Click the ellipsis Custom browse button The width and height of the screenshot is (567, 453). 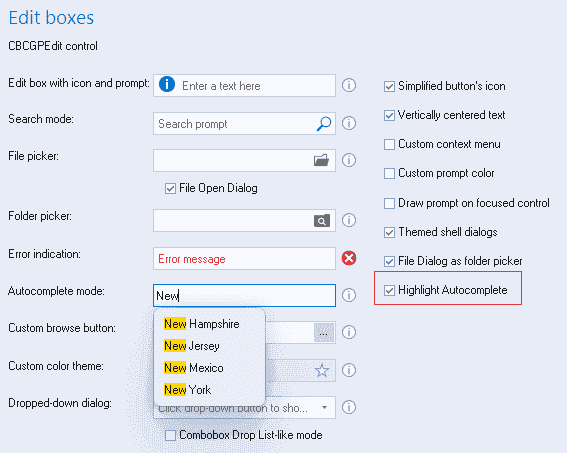point(324,333)
